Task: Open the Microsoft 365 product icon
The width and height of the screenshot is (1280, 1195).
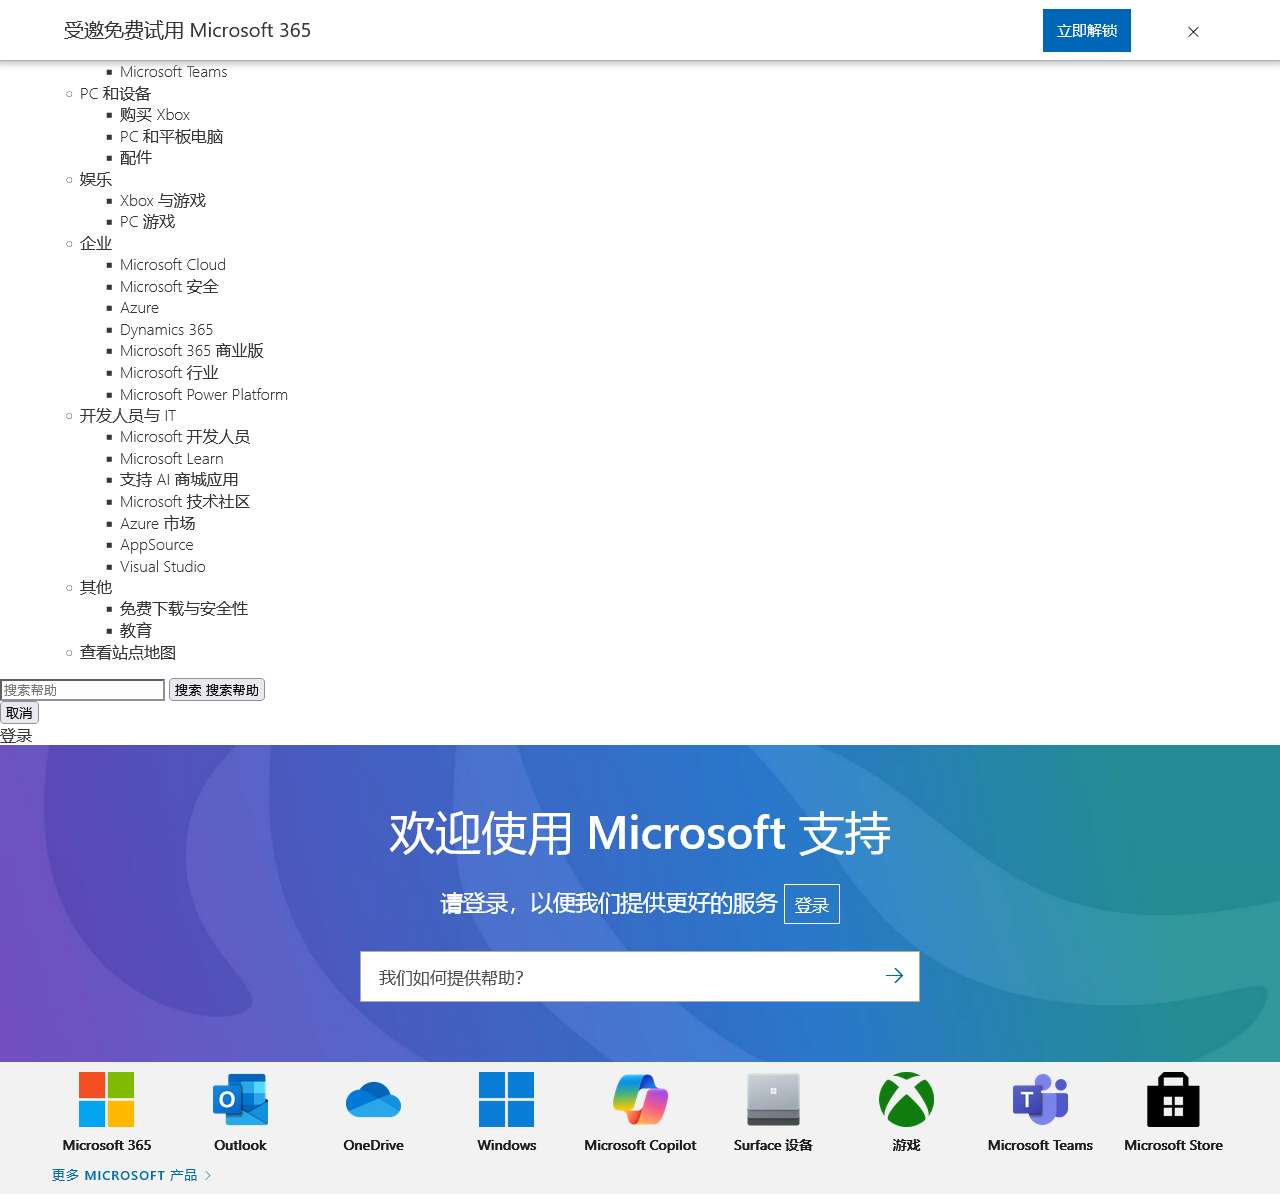Action: (x=106, y=1100)
